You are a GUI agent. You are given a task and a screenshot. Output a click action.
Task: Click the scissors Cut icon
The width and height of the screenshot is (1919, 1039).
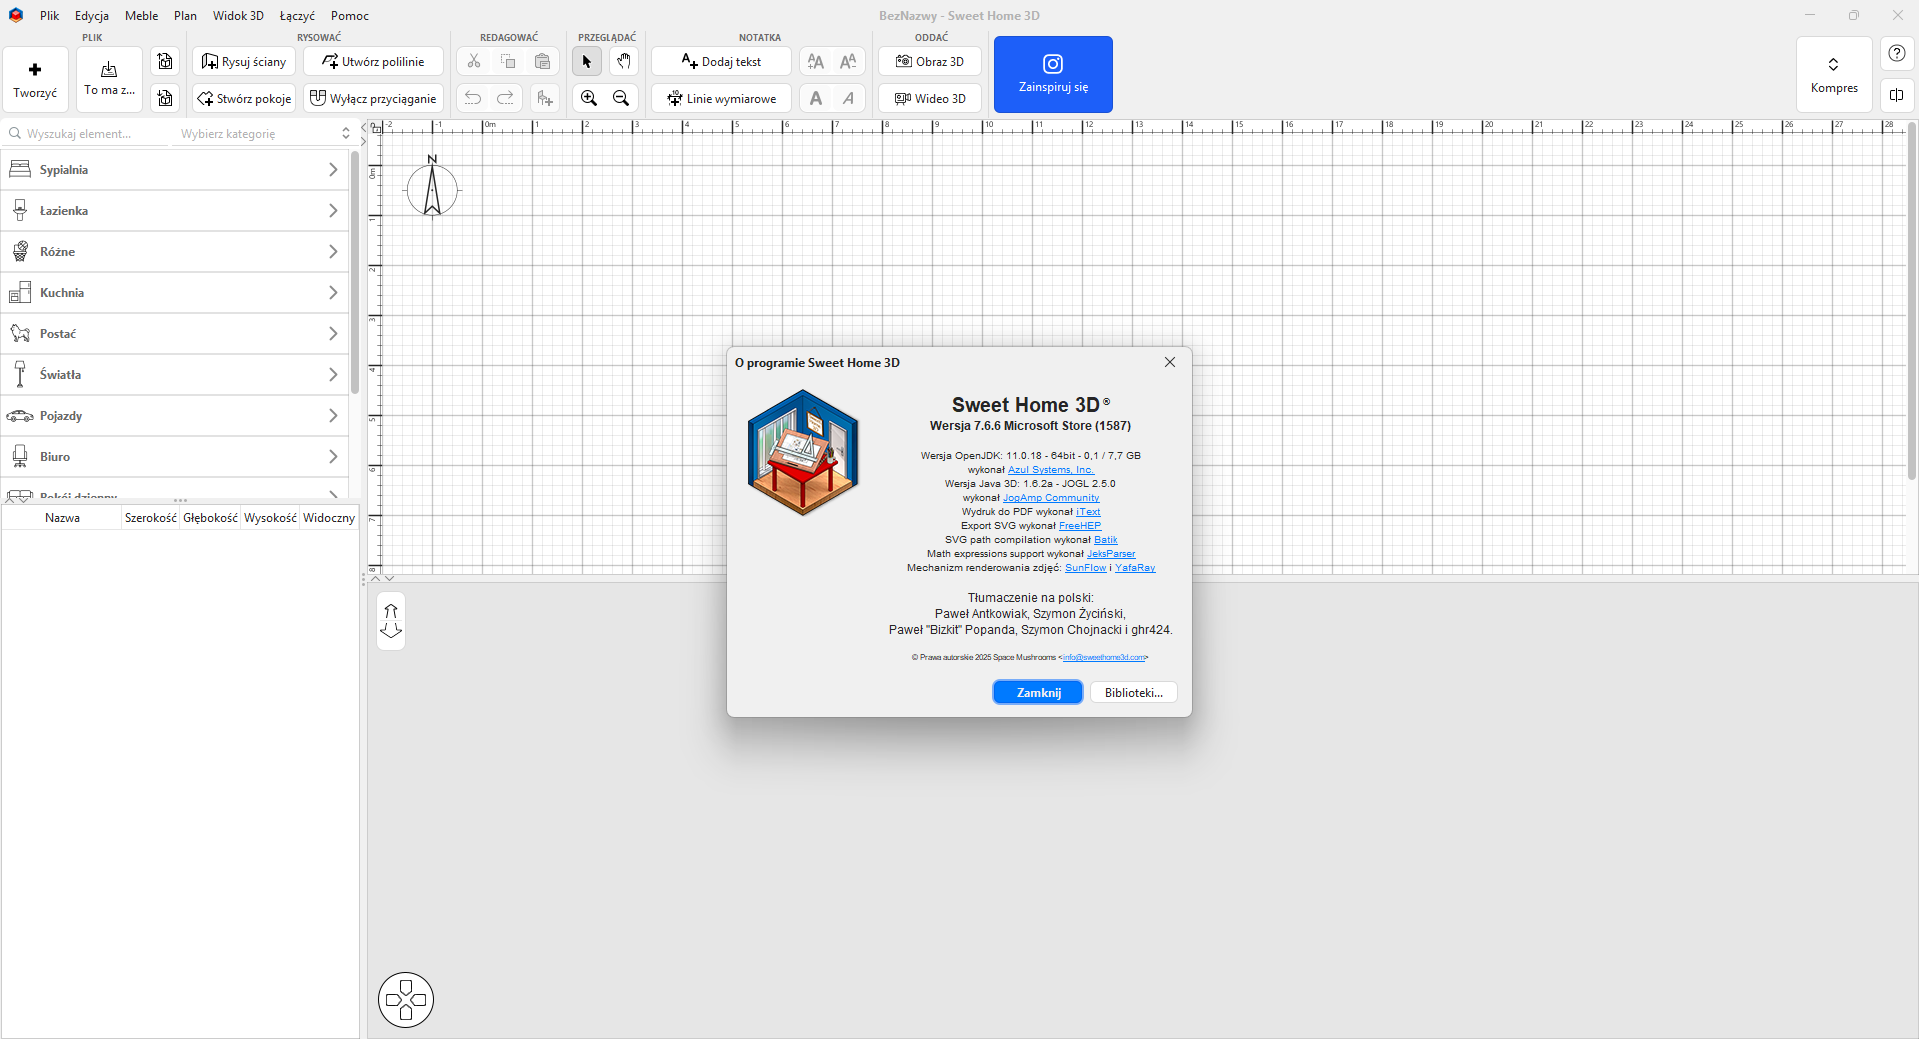coord(474,61)
